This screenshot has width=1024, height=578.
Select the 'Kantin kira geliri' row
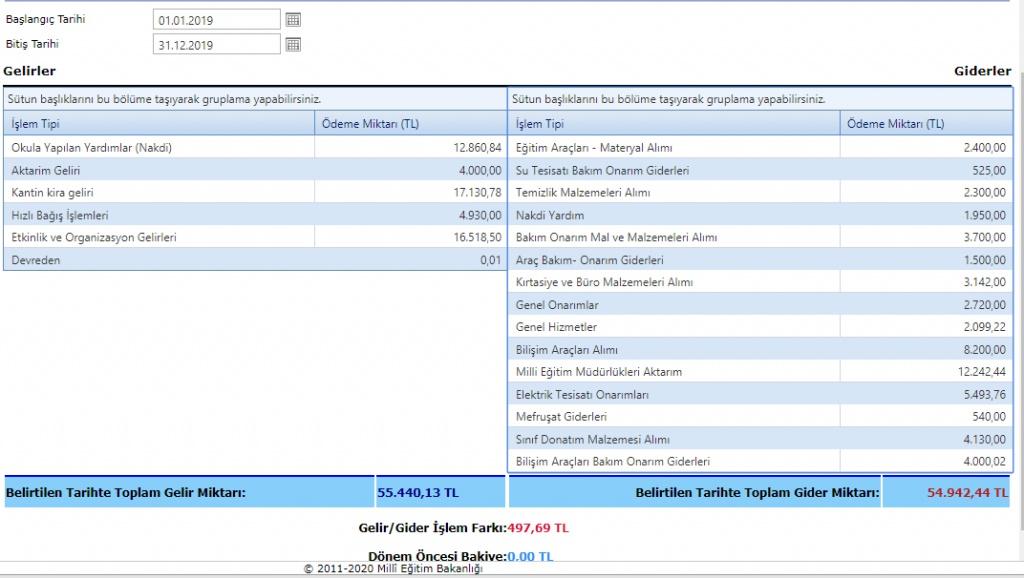(x=255, y=193)
